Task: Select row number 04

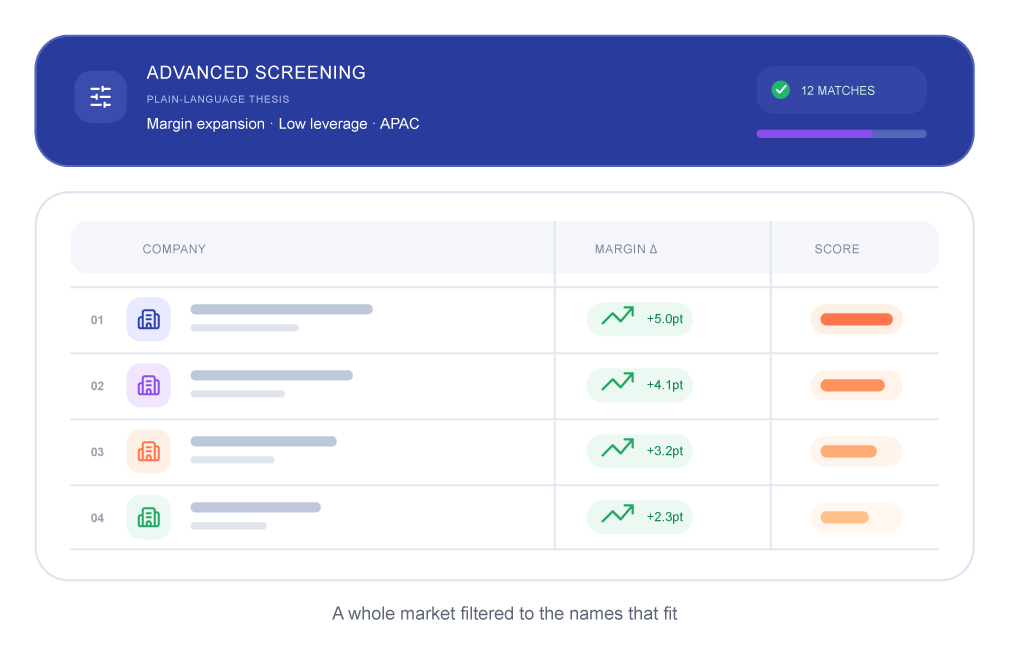Action: (97, 518)
